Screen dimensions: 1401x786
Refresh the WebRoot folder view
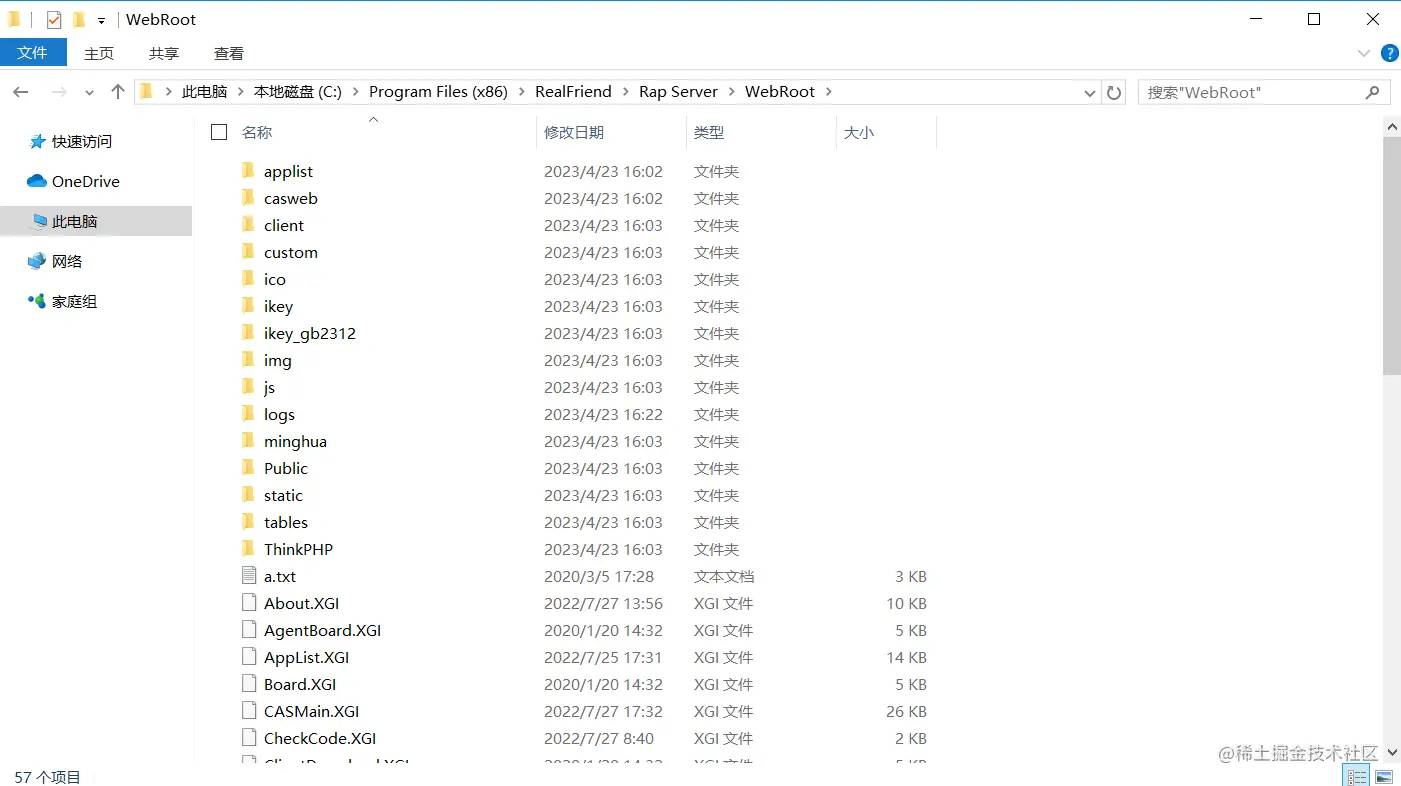[x=1114, y=92]
